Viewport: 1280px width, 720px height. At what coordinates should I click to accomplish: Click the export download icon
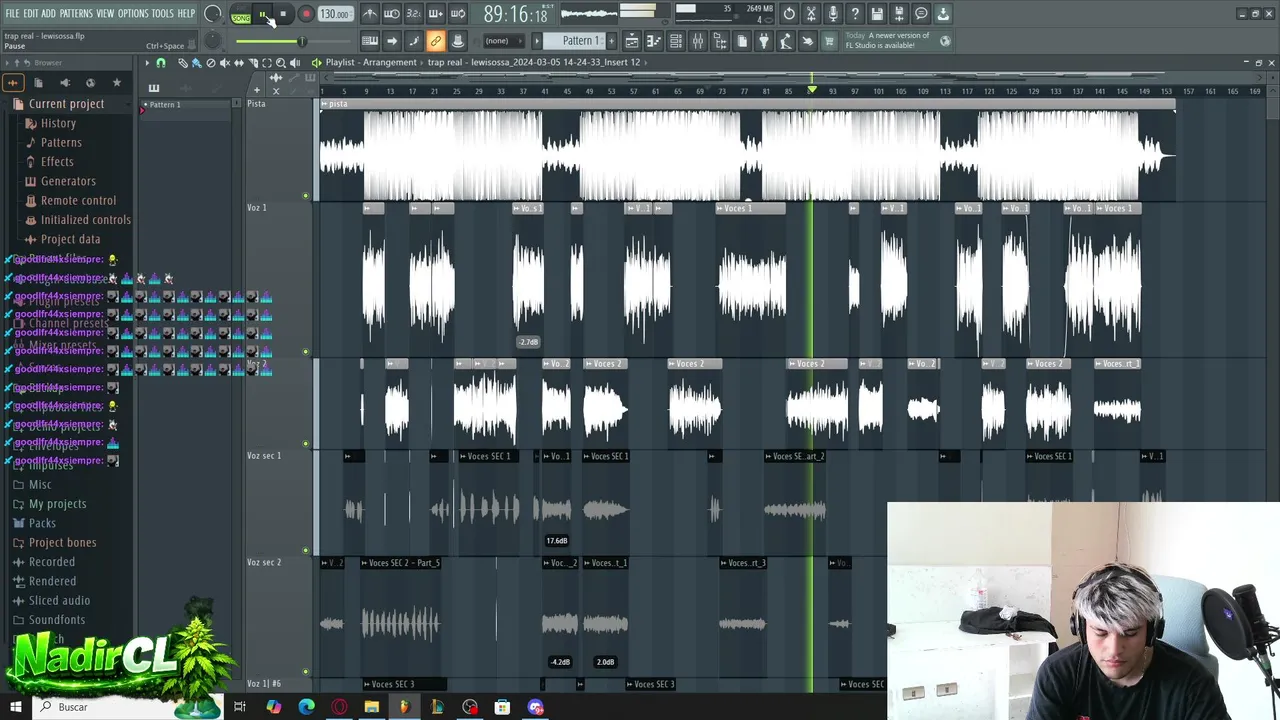[x=943, y=14]
